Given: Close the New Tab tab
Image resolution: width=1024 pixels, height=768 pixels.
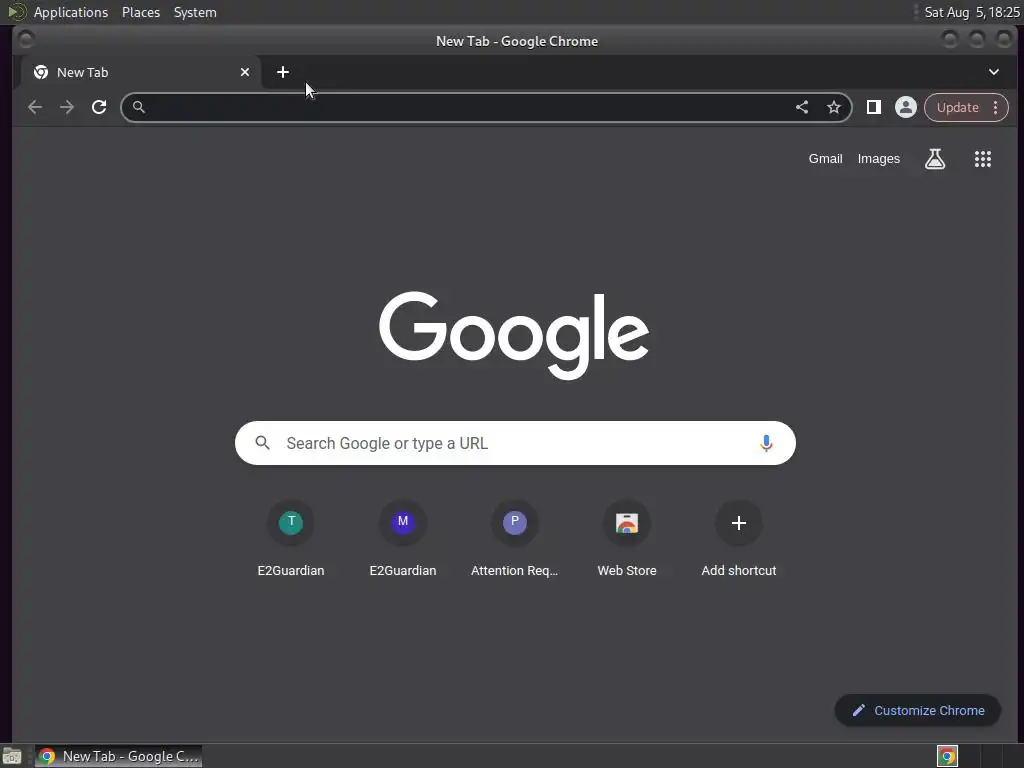Looking at the screenshot, I should point(245,72).
